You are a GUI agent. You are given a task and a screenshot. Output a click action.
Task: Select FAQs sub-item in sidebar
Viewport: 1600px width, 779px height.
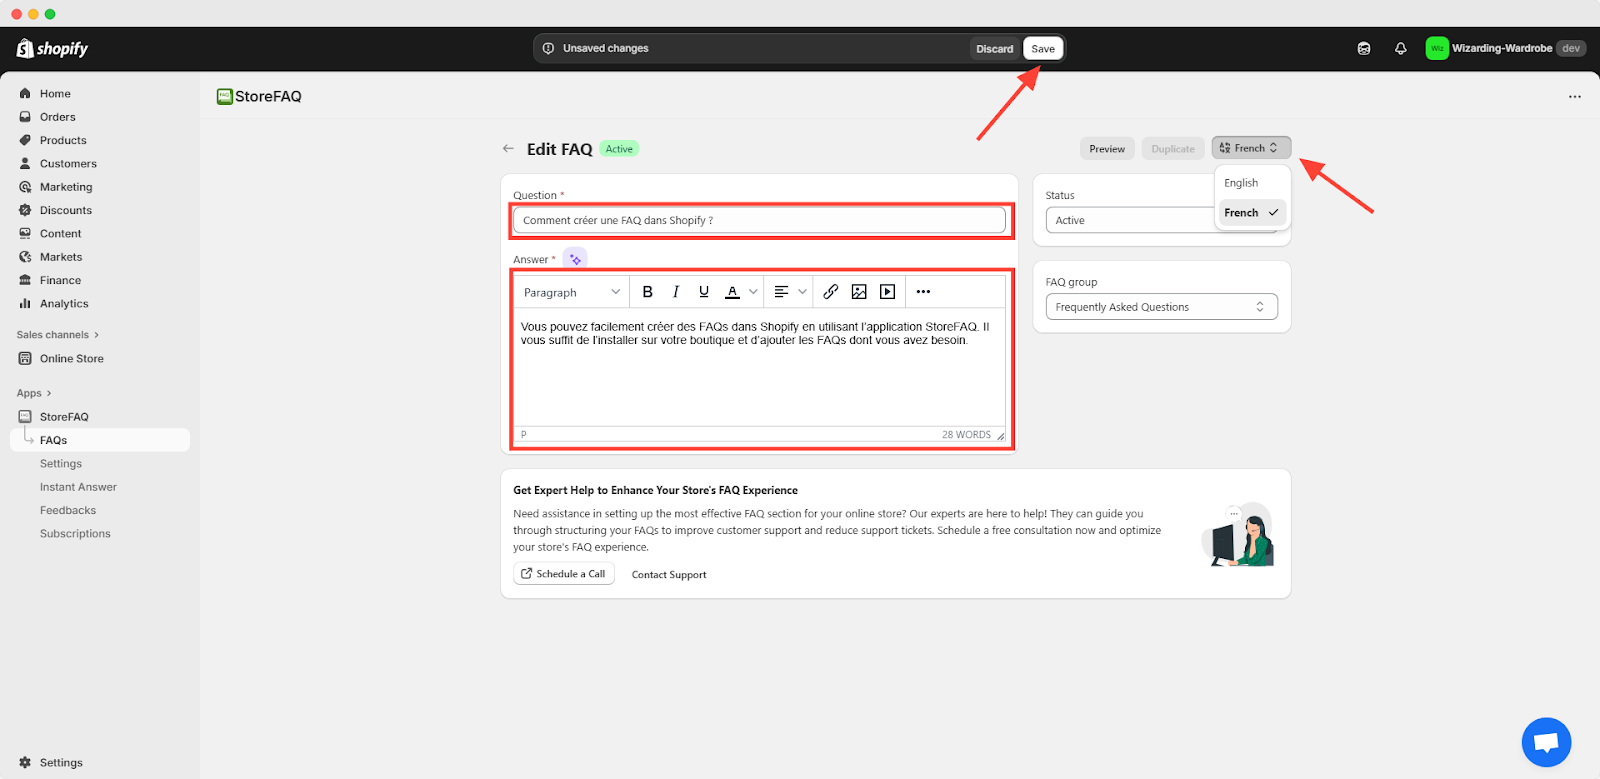pos(100,440)
